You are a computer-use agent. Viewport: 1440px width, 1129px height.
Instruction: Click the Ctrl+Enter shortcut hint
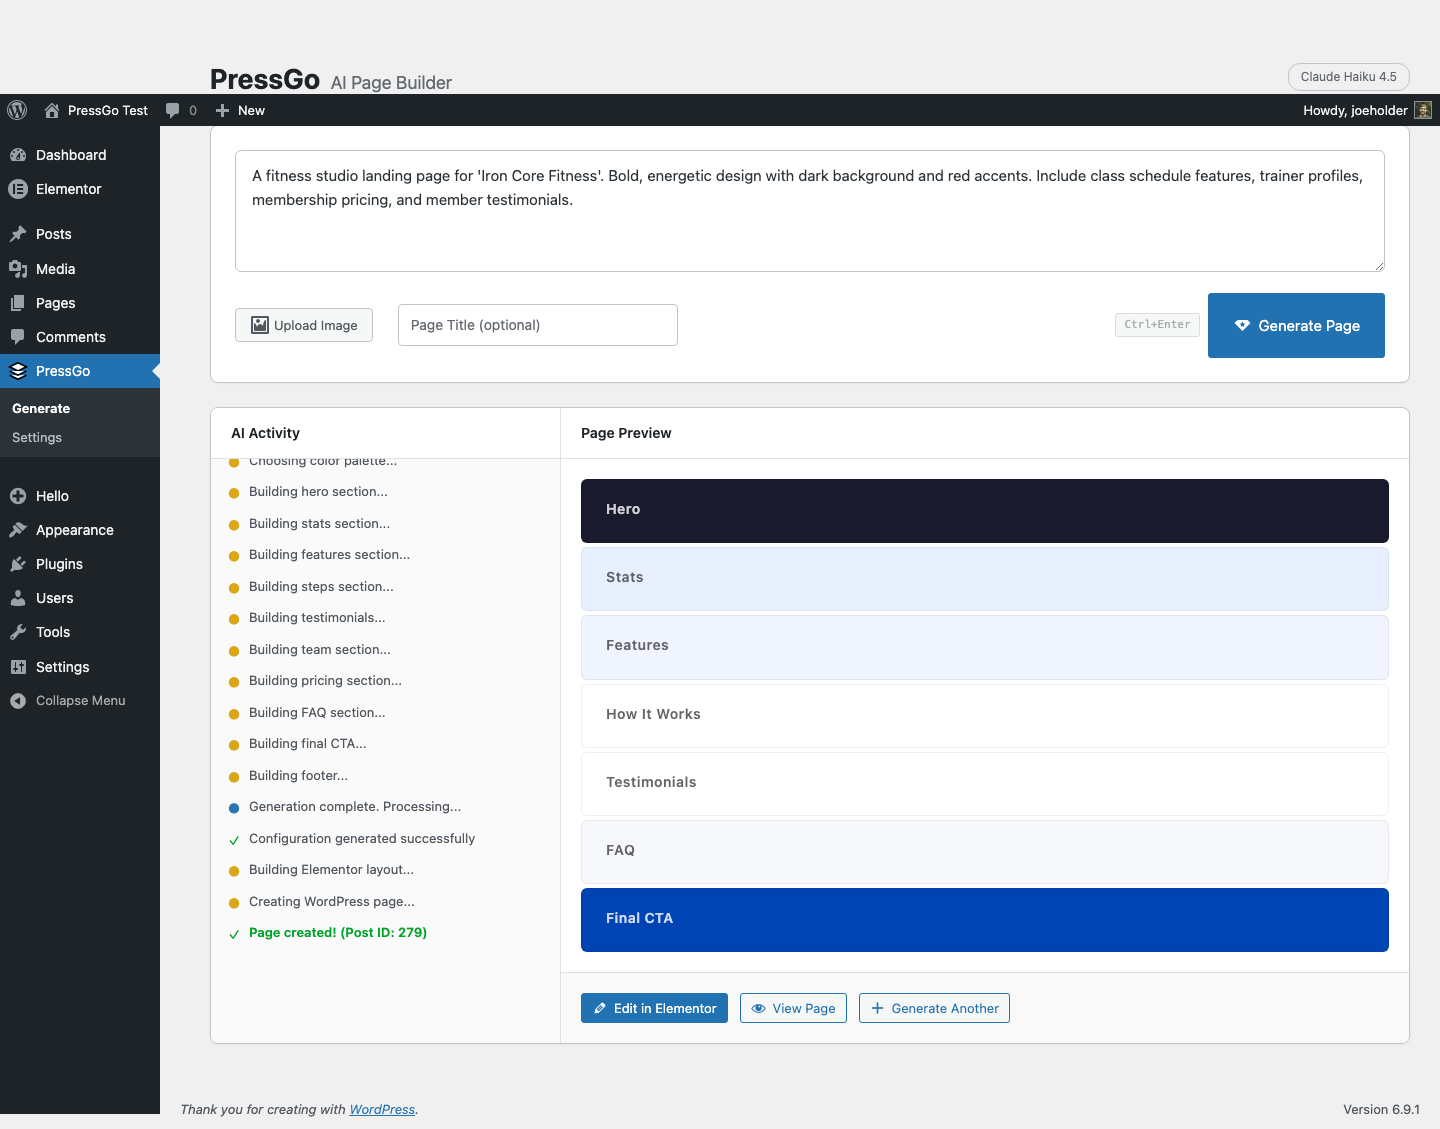coord(1157,325)
